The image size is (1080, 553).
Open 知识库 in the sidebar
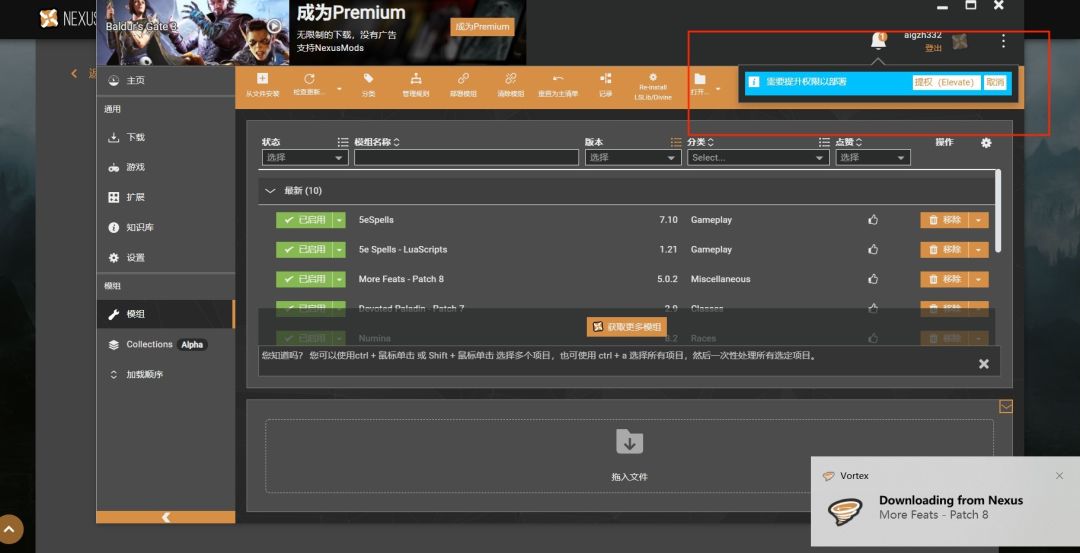(x=166, y=227)
